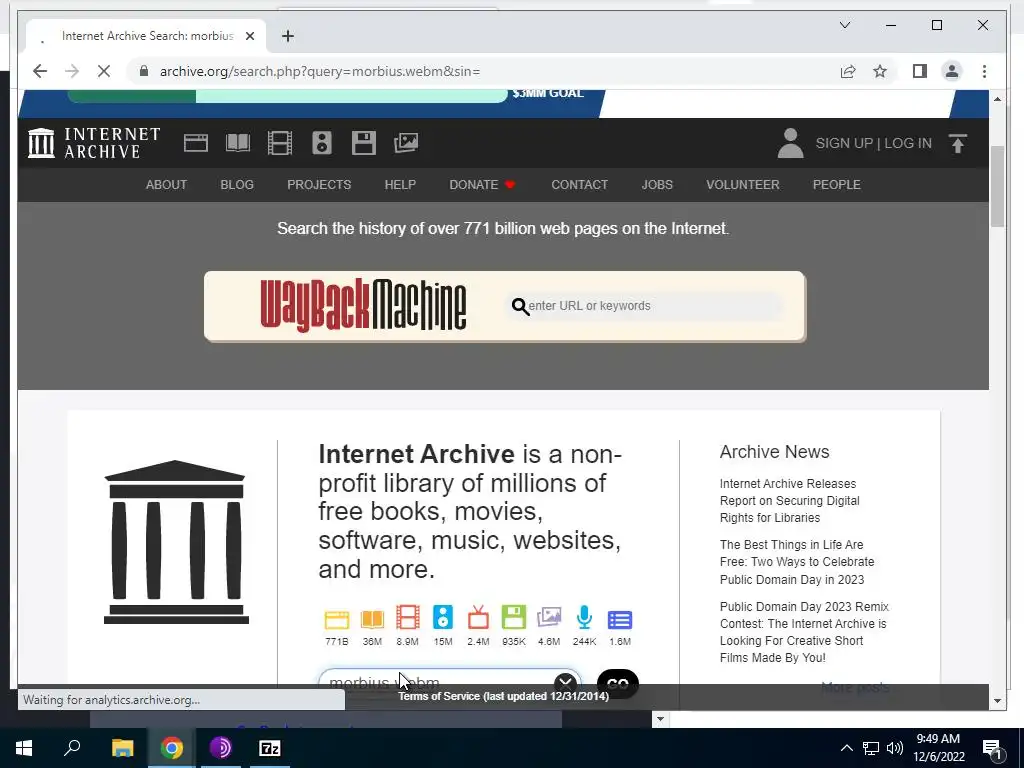Open the tab search chevron
Screen dimensions: 1024x768
pos(844,25)
